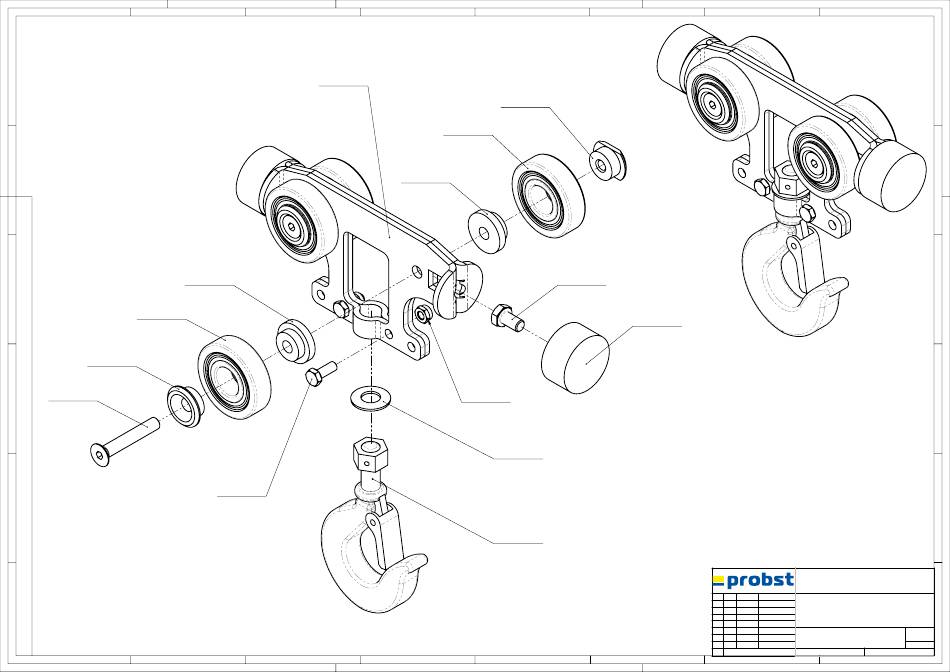The image size is (950, 672).
Task: Click the probst logo in title block
Action: click(753, 581)
